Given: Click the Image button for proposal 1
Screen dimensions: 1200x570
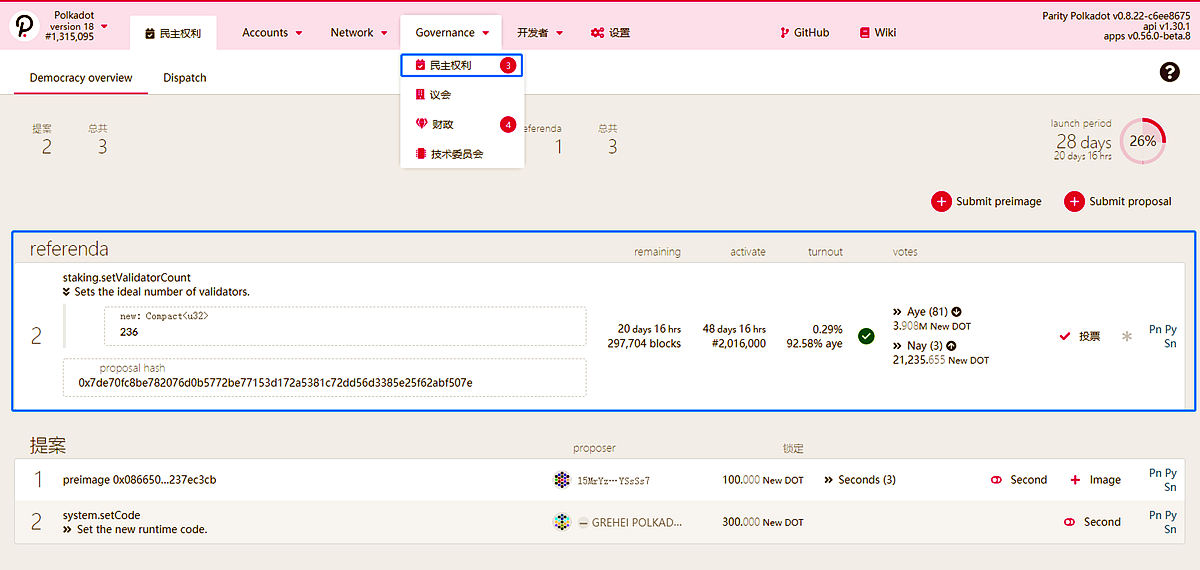Looking at the screenshot, I should (1095, 480).
